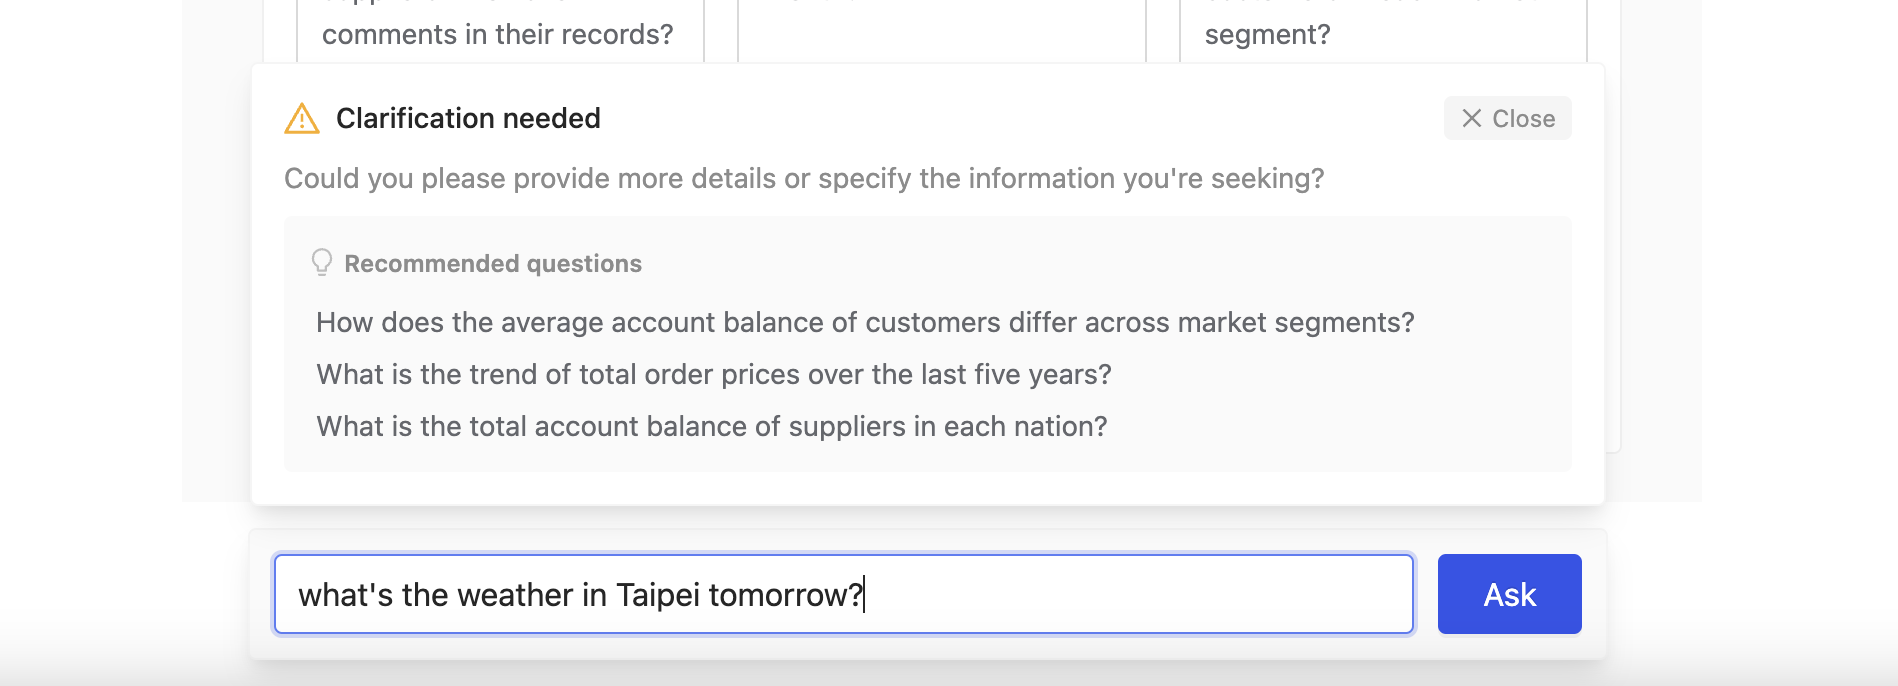Open the card ending 'comments in their records?'
1898x686 pixels.
(x=500, y=30)
